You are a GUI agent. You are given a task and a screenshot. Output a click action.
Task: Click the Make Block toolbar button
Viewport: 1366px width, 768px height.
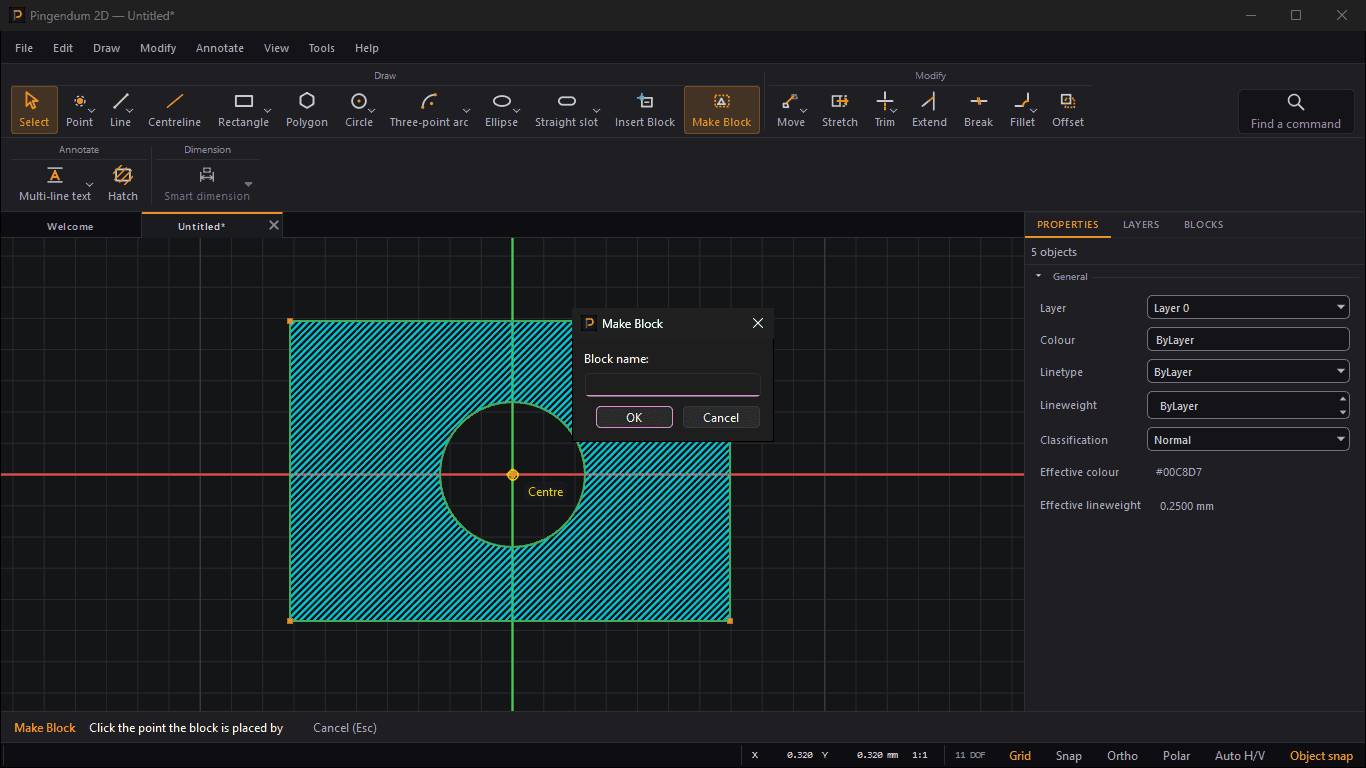(721, 110)
